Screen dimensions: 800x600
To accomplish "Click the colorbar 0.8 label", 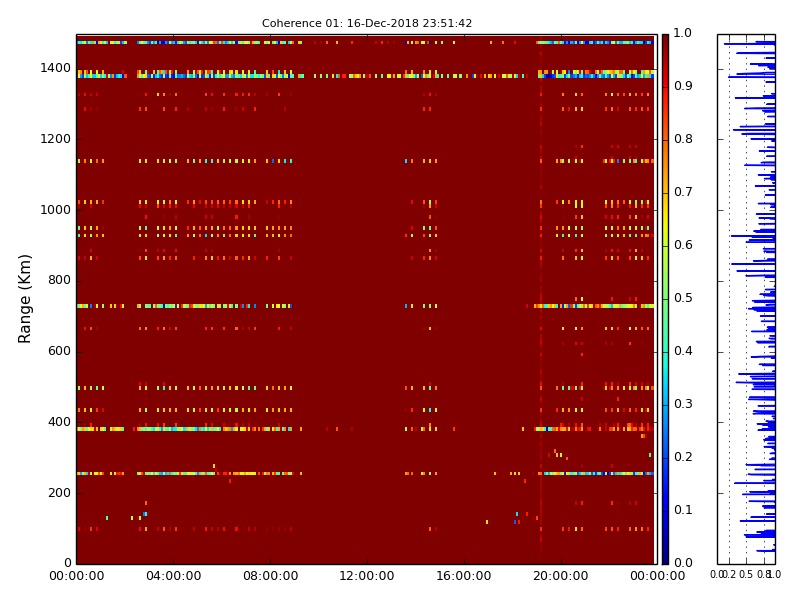I will (683, 139).
